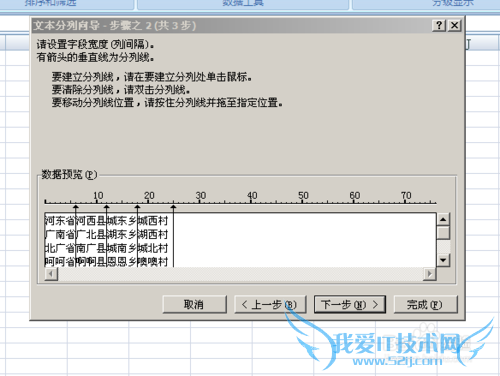Screen dimensions: 500x376
Task: Click 数据工具 ribbon group label behind dialog
Action: (x=243, y=3)
